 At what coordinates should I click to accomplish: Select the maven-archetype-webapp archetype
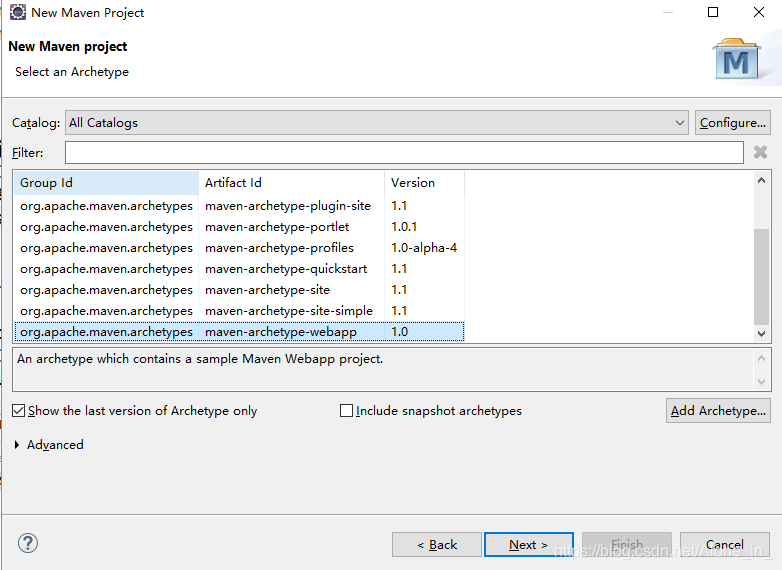tap(239, 332)
